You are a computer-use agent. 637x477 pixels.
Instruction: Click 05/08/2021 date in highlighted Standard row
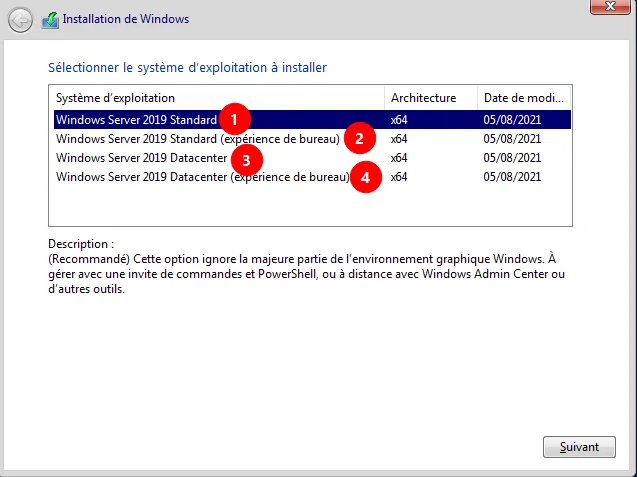tap(512, 119)
